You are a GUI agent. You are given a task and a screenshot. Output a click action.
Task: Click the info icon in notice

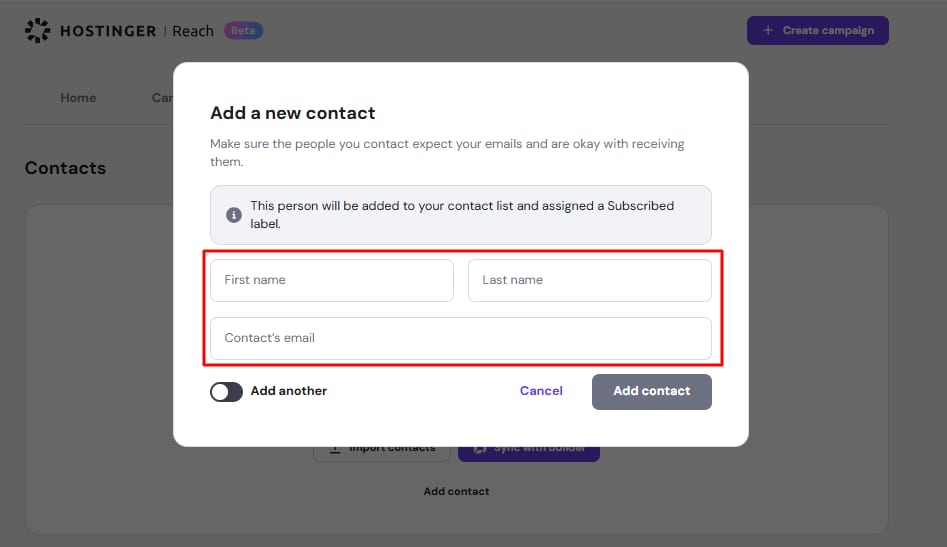(234, 214)
